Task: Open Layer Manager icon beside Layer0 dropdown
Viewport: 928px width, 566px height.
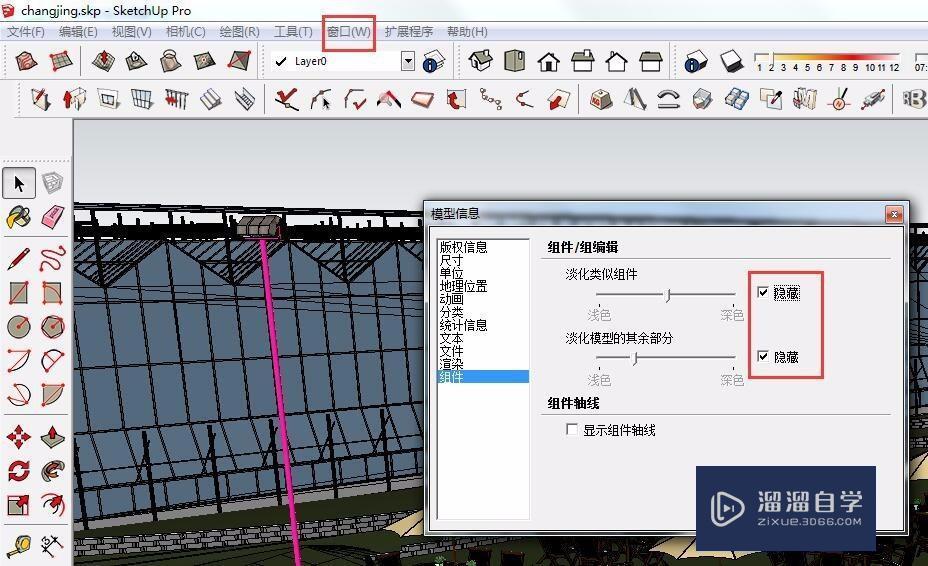Action: (x=434, y=61)
